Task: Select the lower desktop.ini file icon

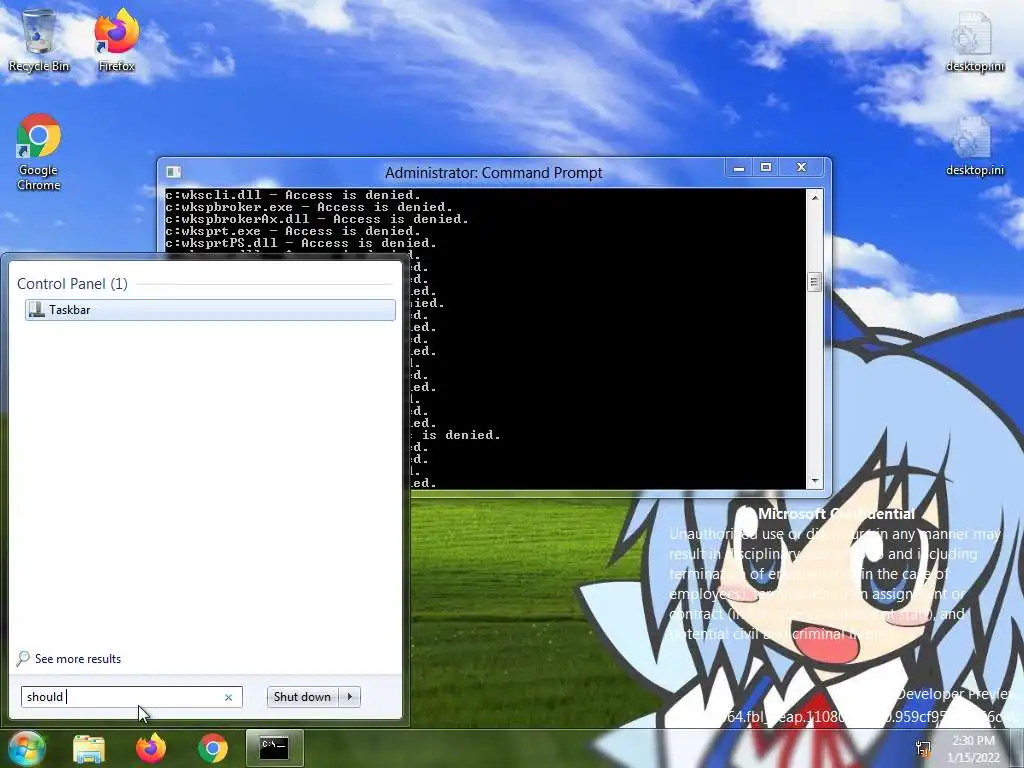Action: coord(974,146)
